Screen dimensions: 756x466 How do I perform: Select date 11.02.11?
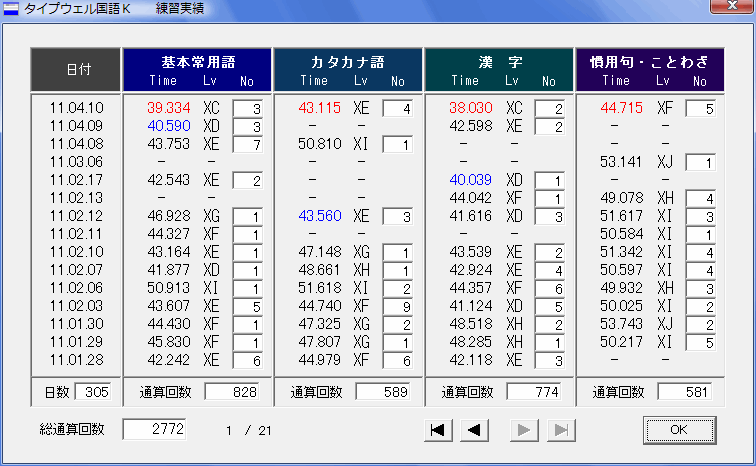pos(76,234)
